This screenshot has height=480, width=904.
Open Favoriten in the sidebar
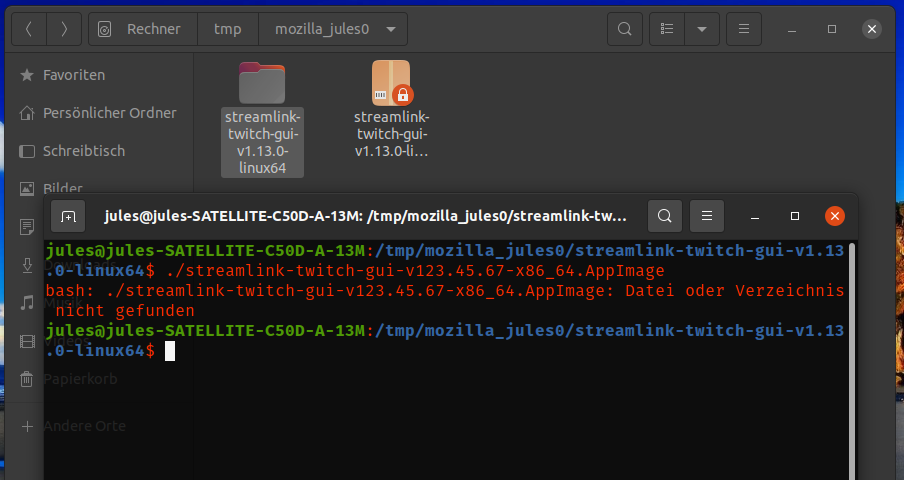[74, 75]
